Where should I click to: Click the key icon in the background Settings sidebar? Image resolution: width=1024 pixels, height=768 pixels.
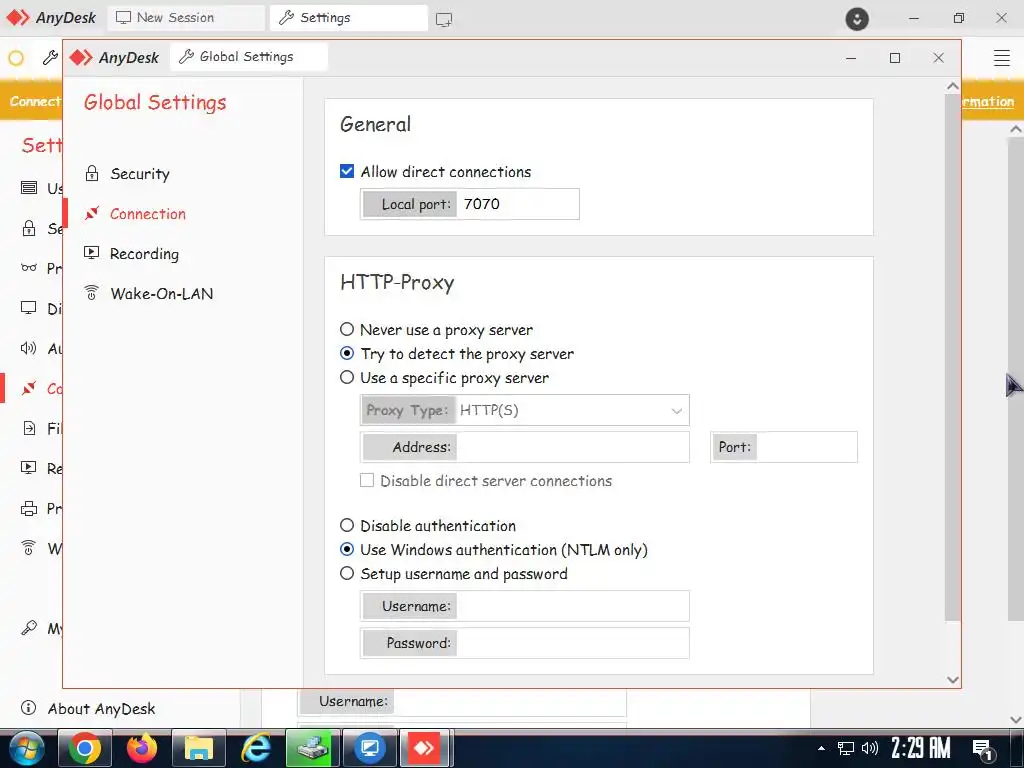[29, 628]
